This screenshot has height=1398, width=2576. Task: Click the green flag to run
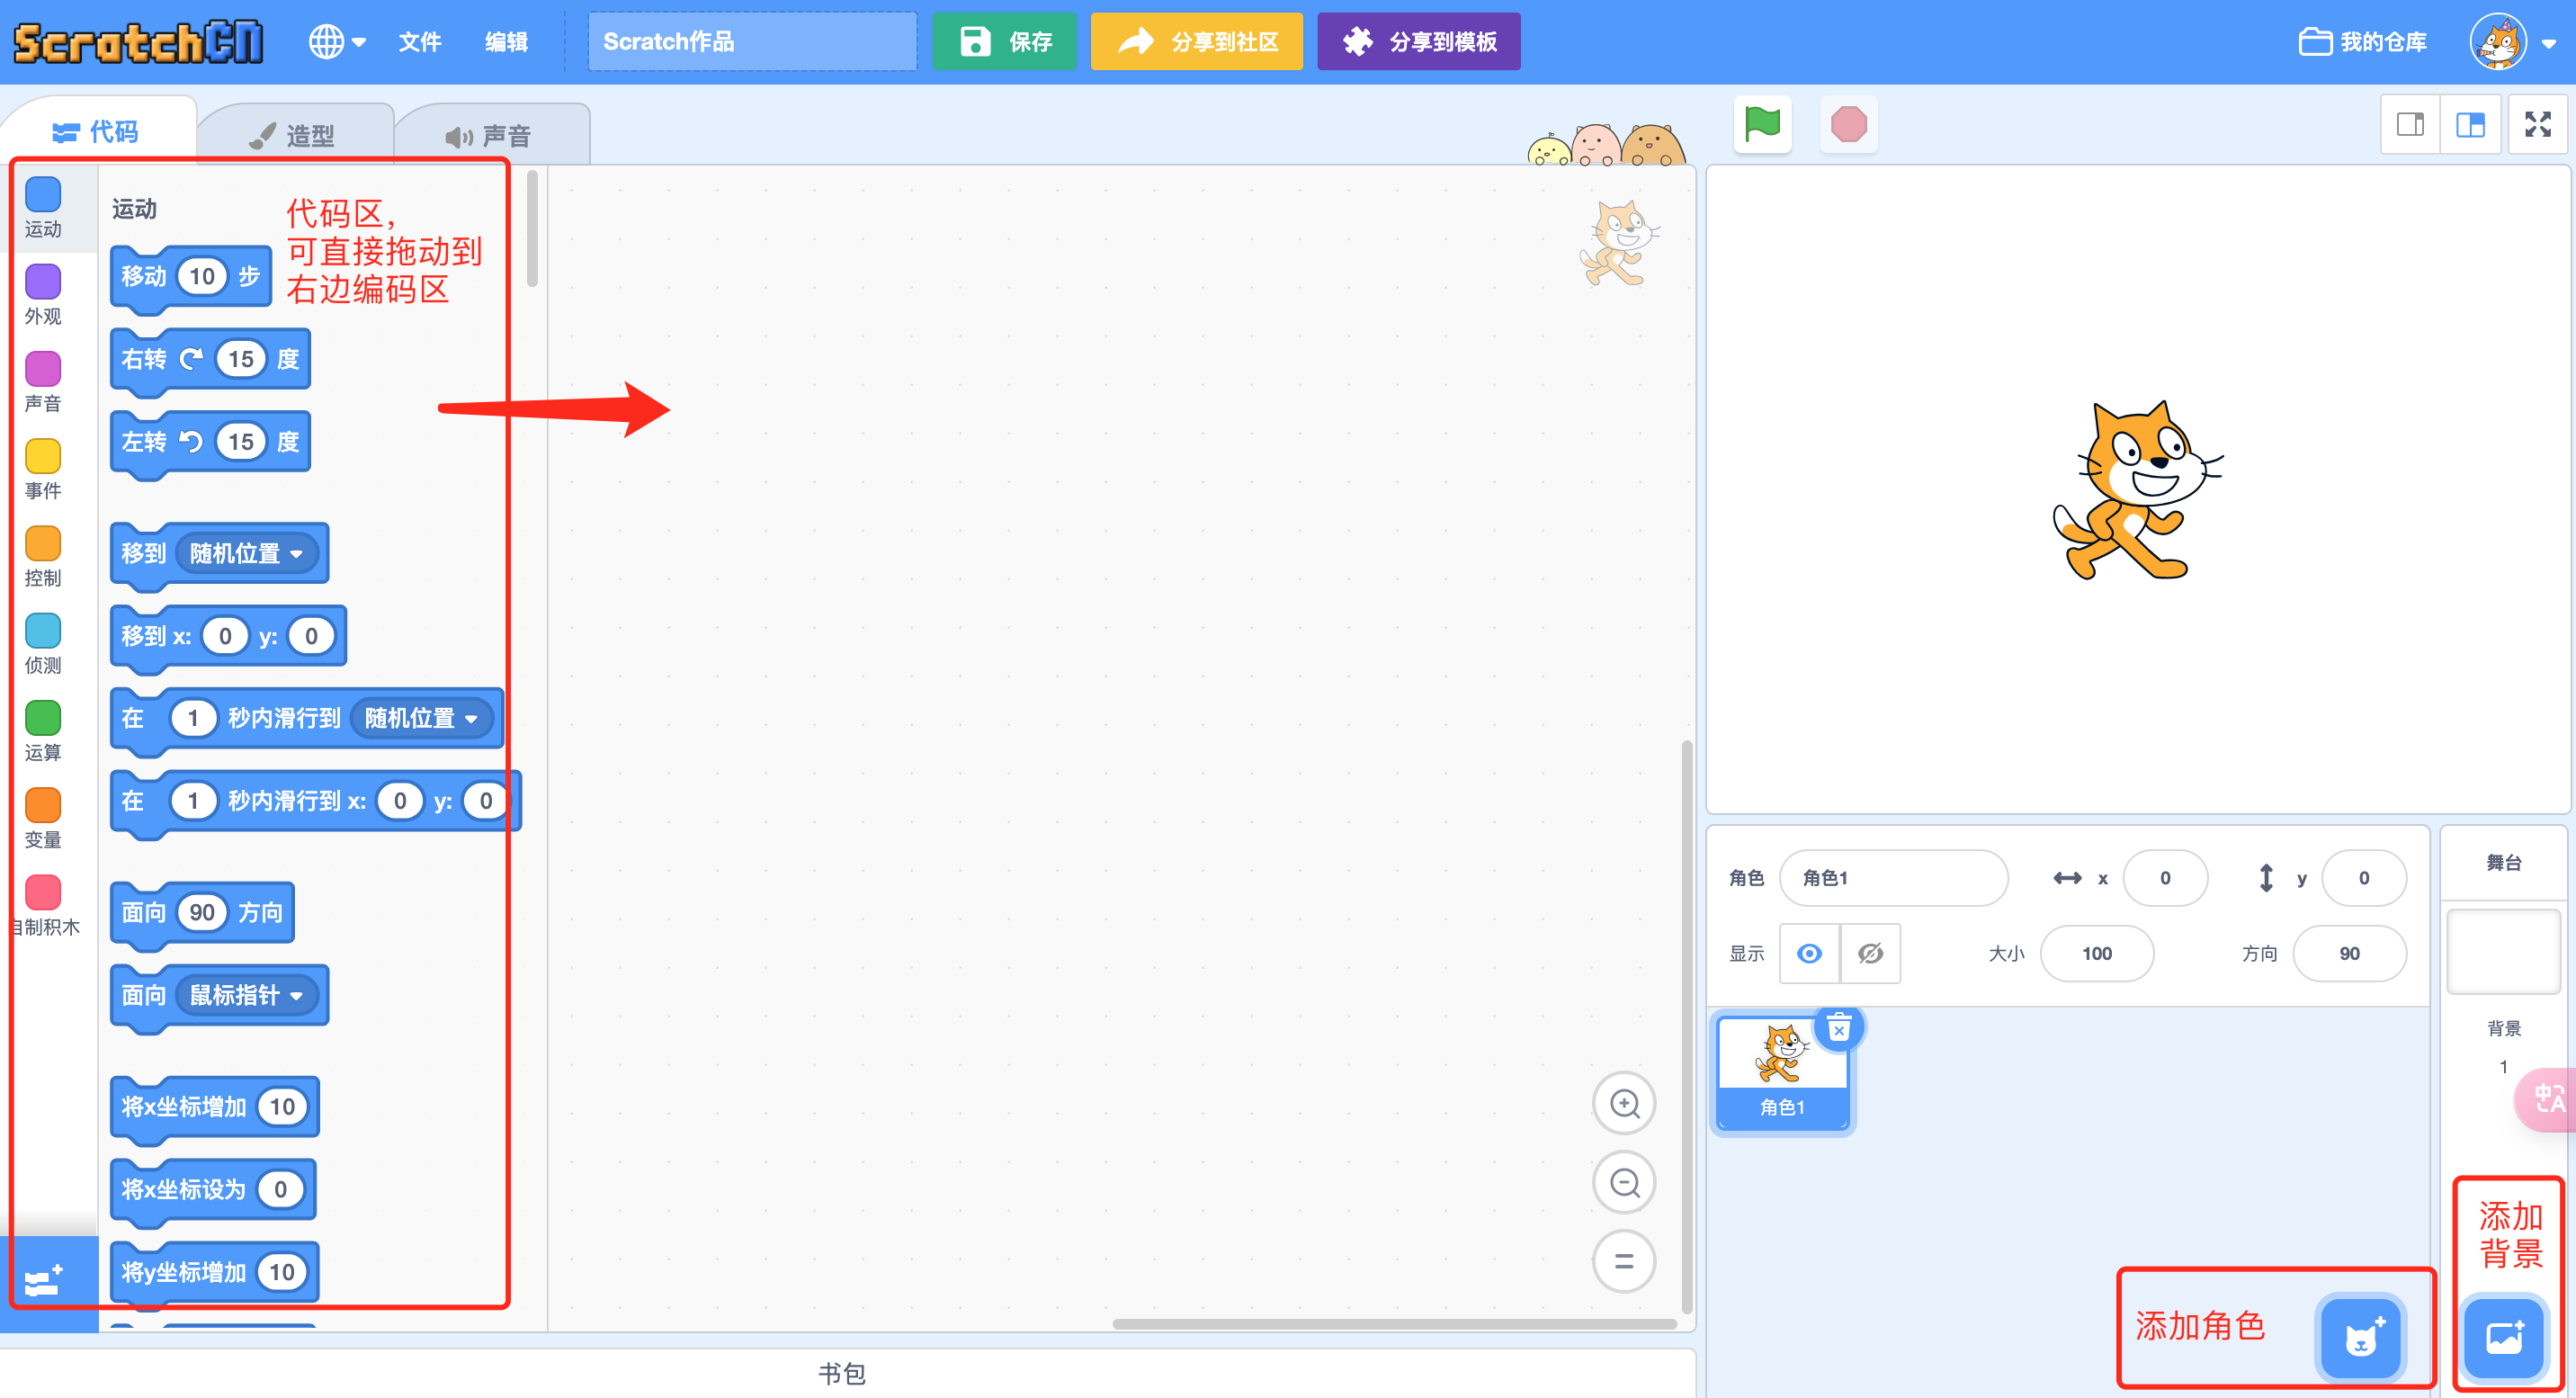1762,125
